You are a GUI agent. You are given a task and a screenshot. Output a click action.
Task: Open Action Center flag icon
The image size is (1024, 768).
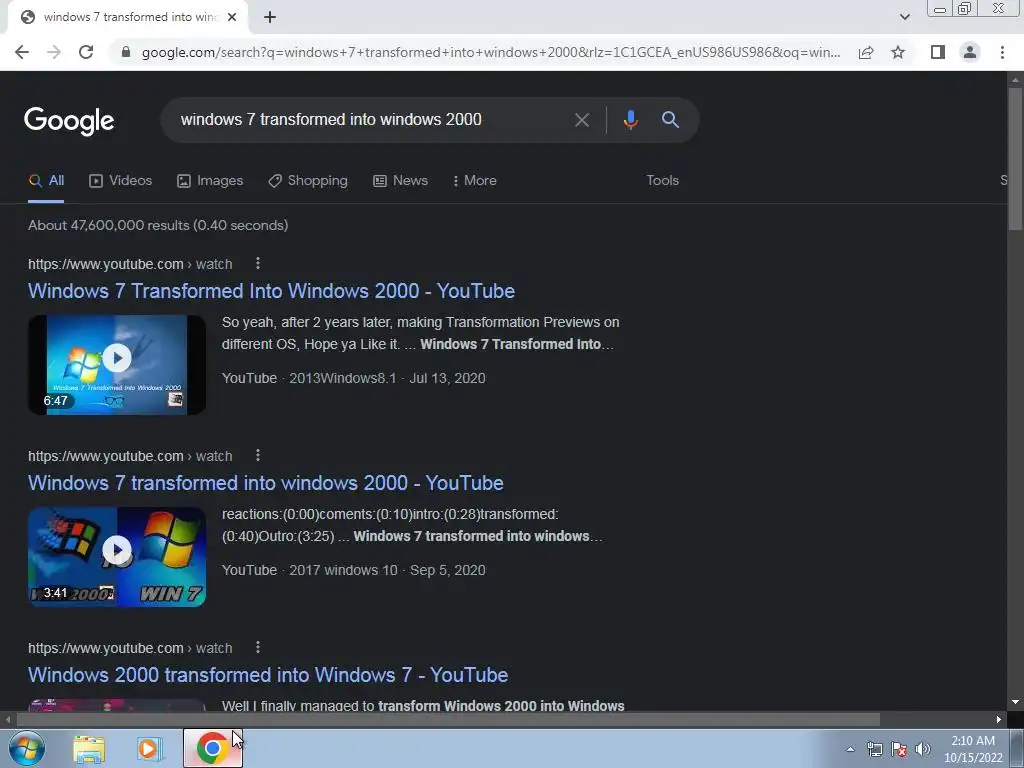coord(899,750)
